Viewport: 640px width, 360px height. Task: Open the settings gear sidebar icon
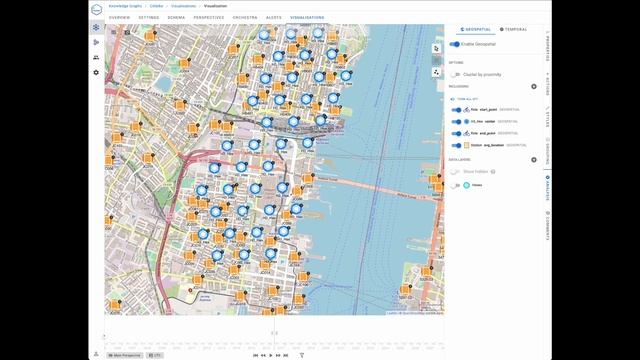point(96,72)
